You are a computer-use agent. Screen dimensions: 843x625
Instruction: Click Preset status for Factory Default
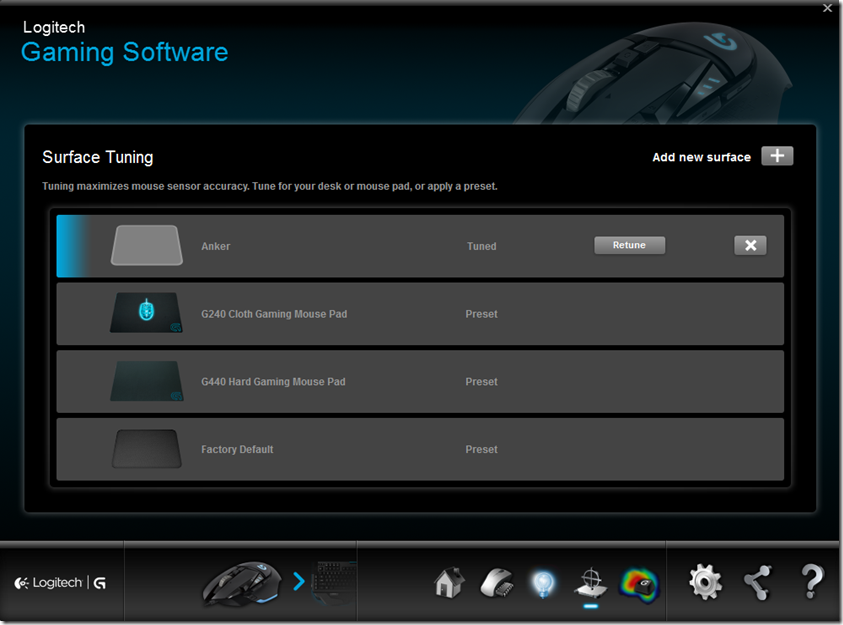point(481,449)
